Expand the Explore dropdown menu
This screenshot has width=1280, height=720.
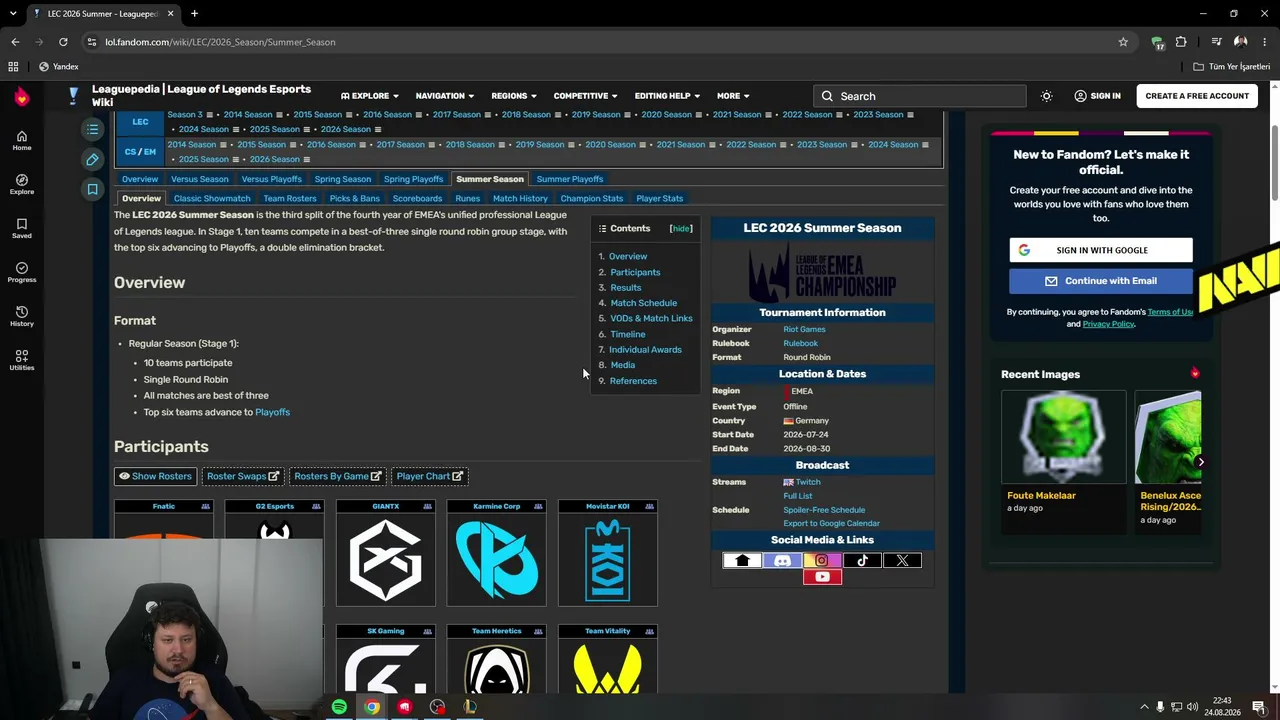pyautogui.click(x=370, y=96)
